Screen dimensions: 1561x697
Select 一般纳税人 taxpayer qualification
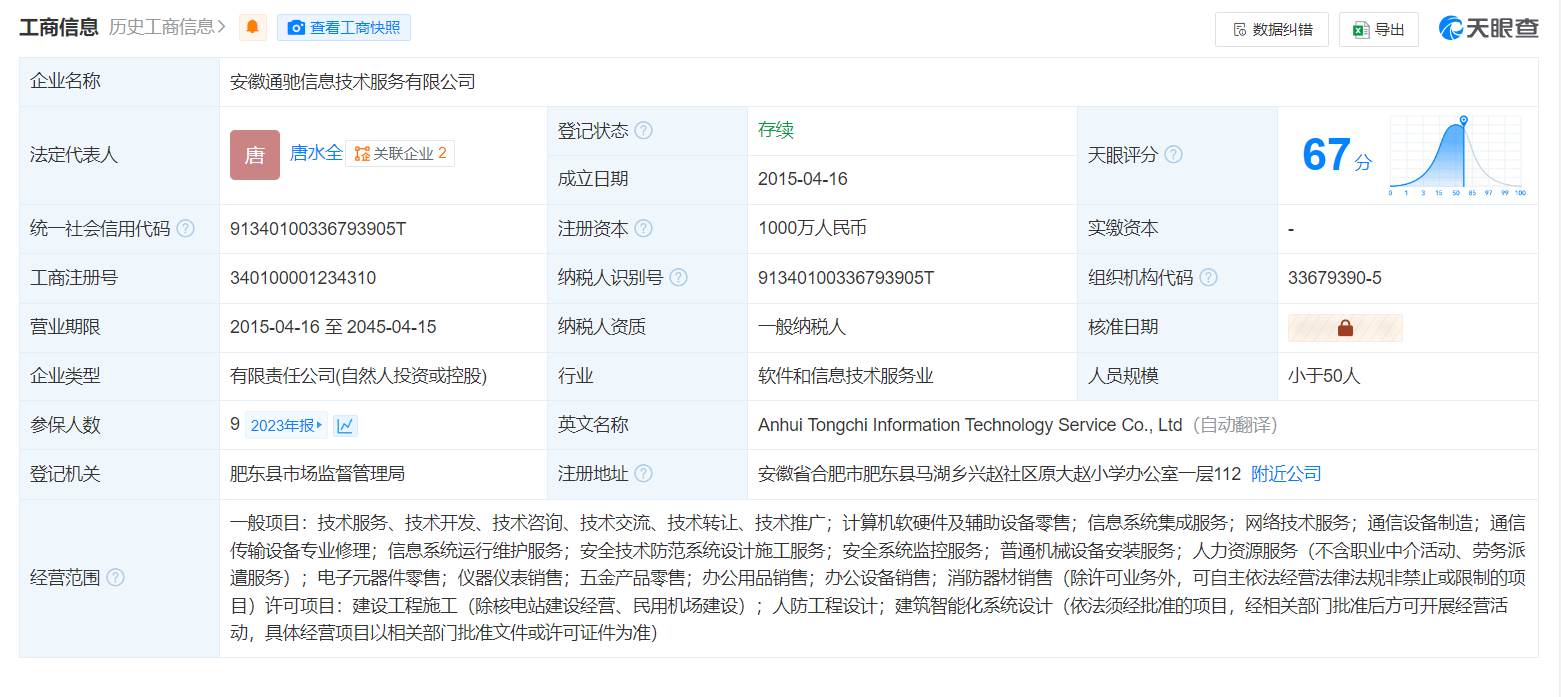802,327
